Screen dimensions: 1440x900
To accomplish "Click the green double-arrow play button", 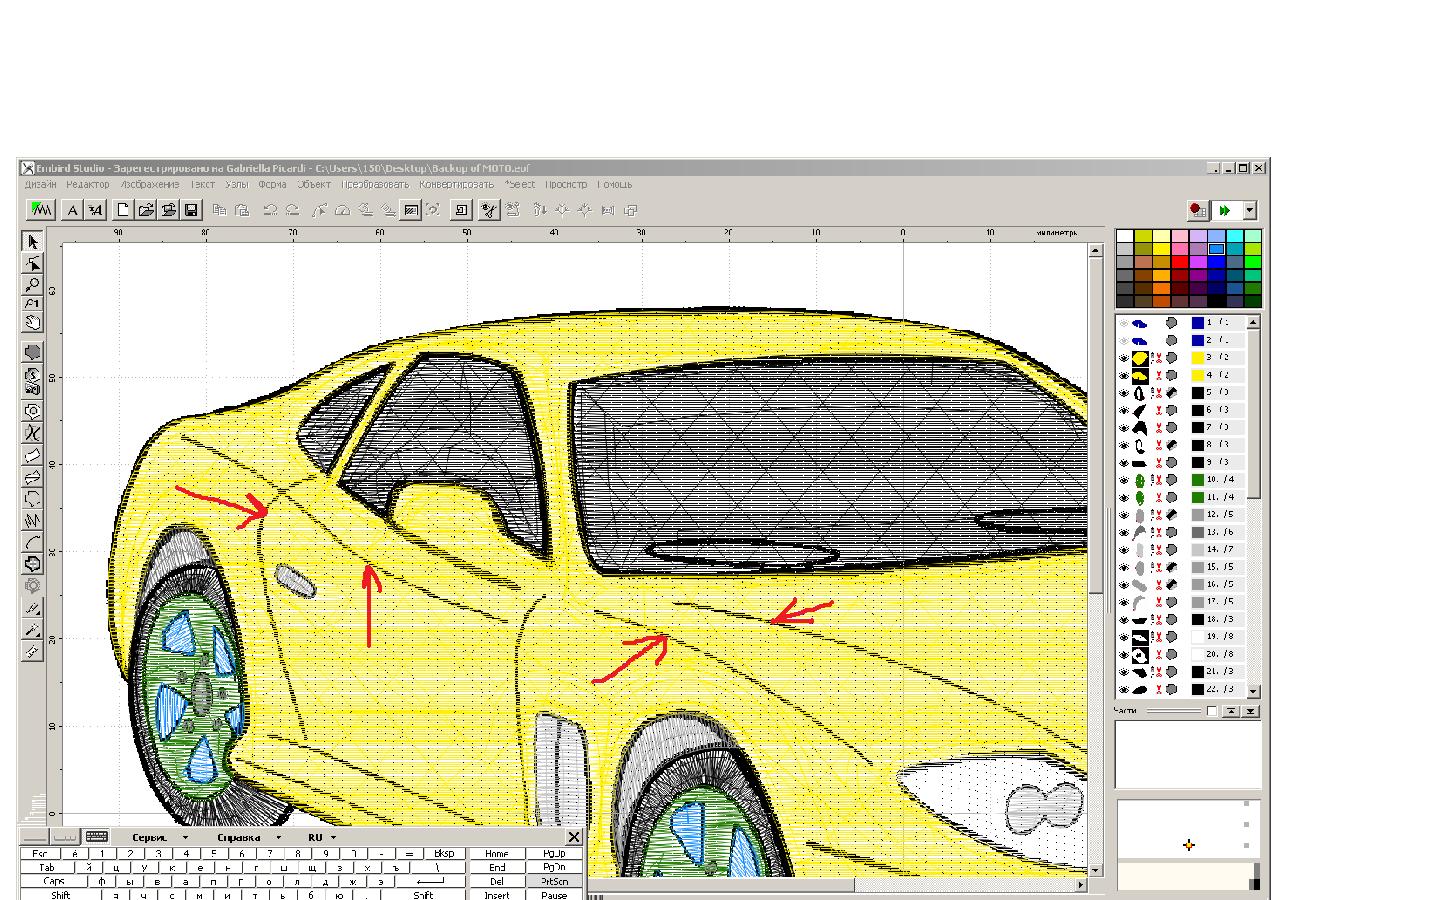I will (x=1225, y=210).
